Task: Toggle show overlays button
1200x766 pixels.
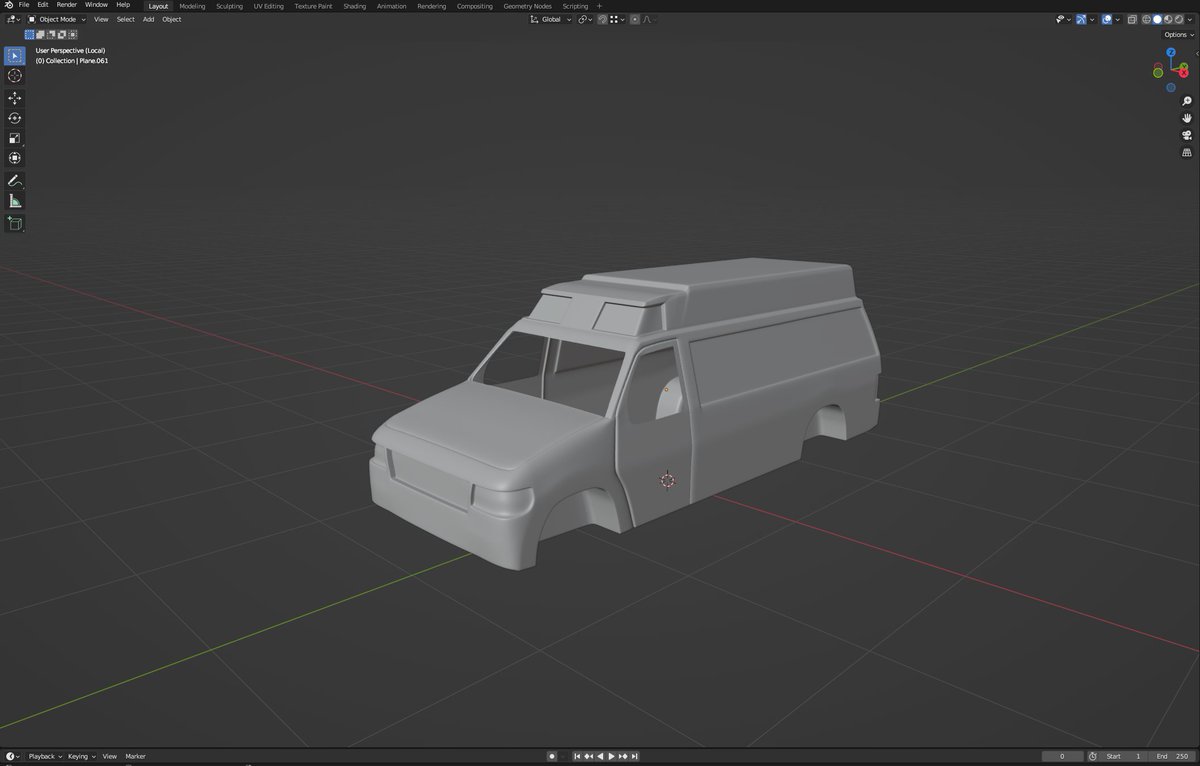Action: pos(1107,19)
